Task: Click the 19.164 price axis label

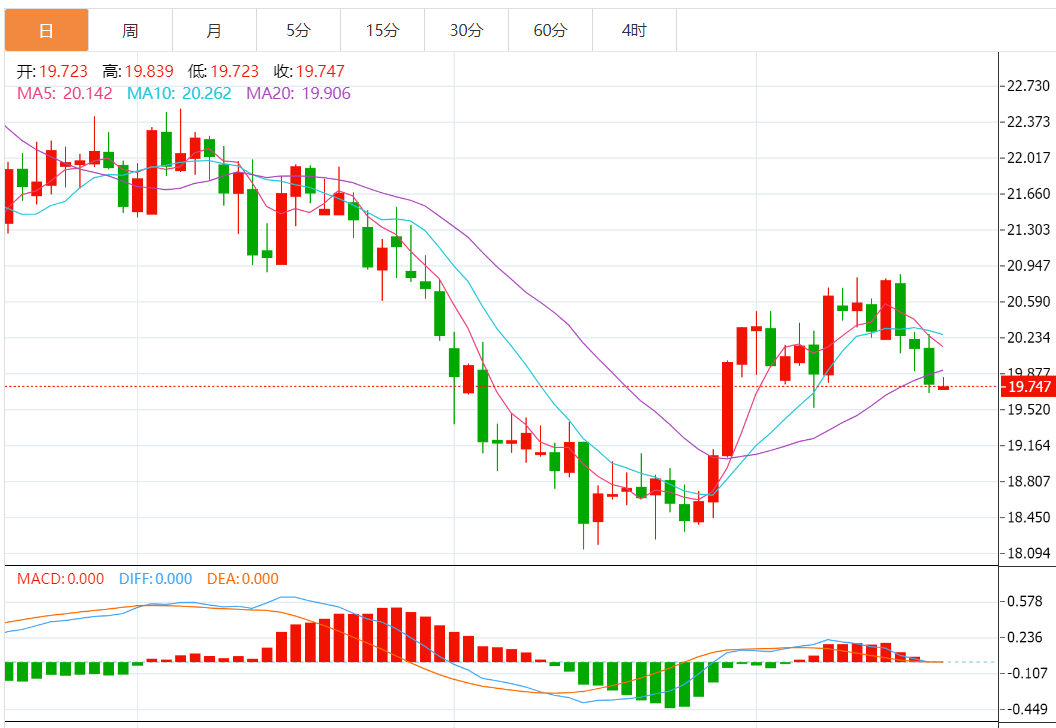Action: pos(1028,445)
